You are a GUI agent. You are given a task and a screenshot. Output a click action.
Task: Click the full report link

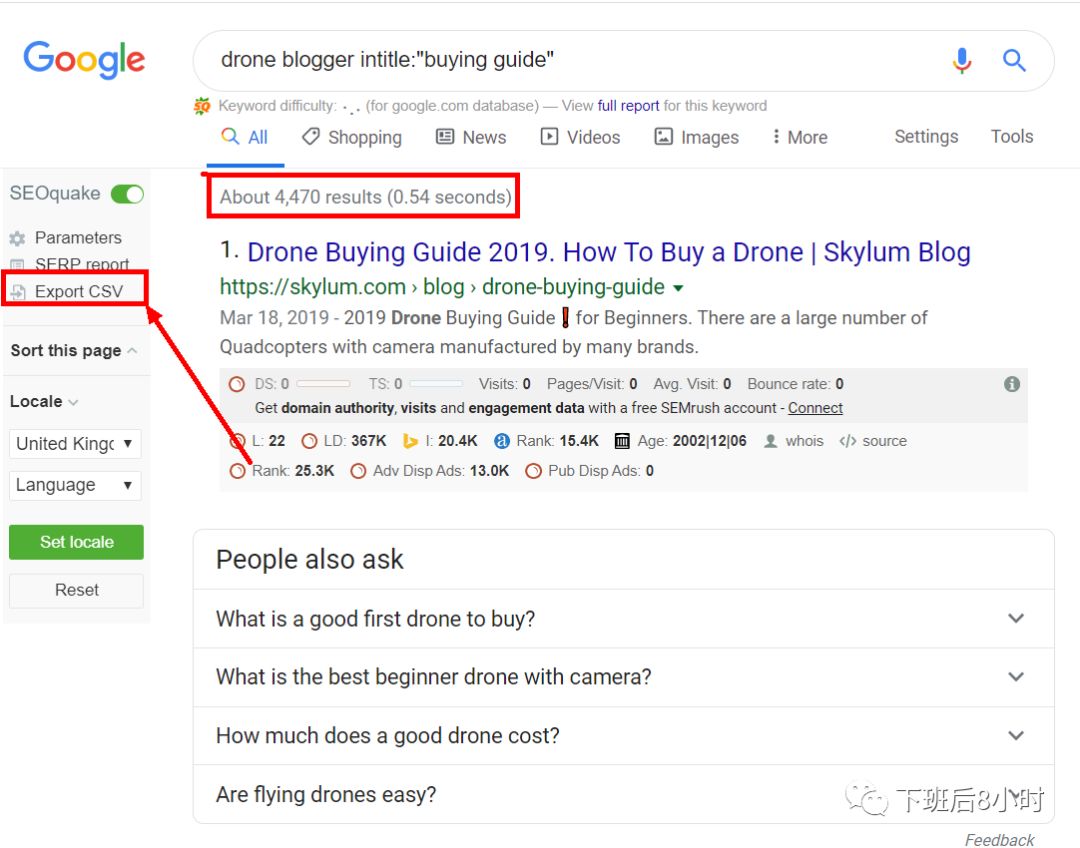point(628,106)
